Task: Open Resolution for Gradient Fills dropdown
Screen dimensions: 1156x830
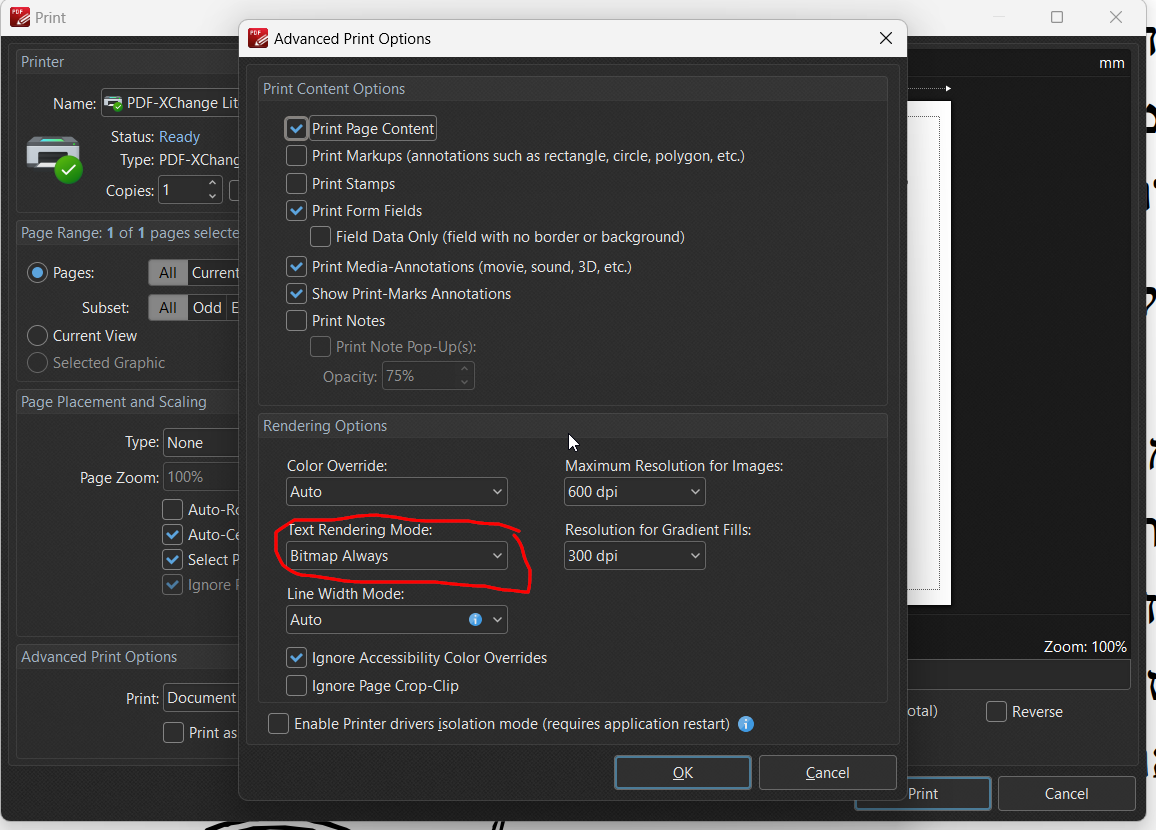Action: 635,556
